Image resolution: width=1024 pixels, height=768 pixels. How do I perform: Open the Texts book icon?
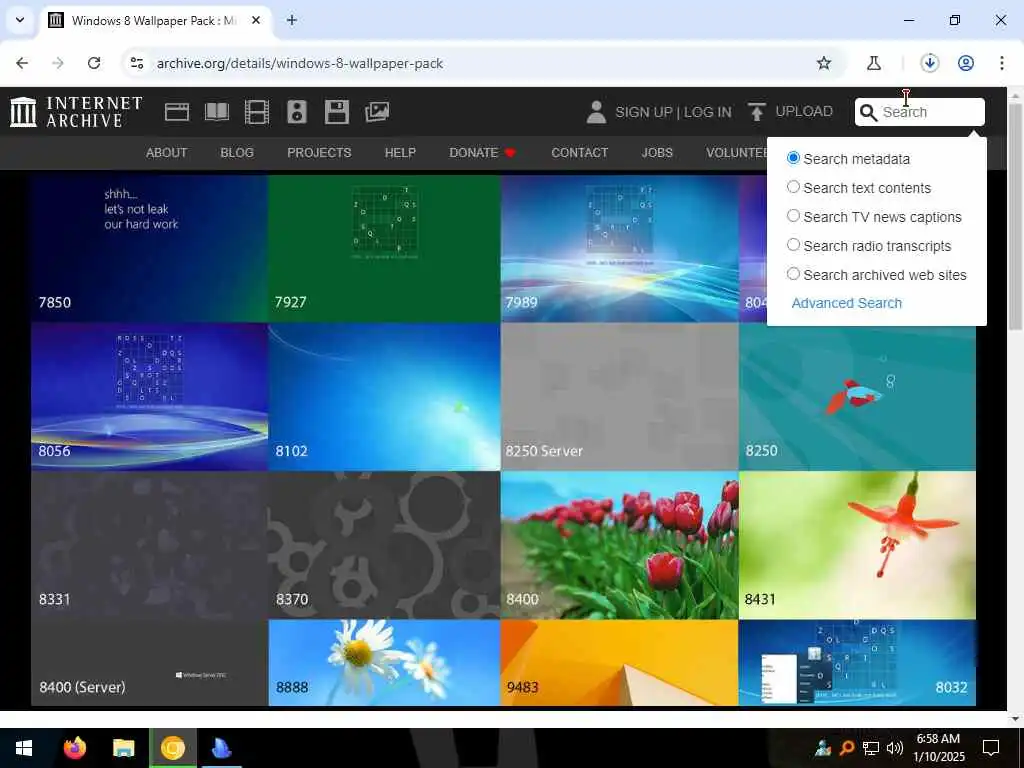pyautogui.click(x=217, y=112)
